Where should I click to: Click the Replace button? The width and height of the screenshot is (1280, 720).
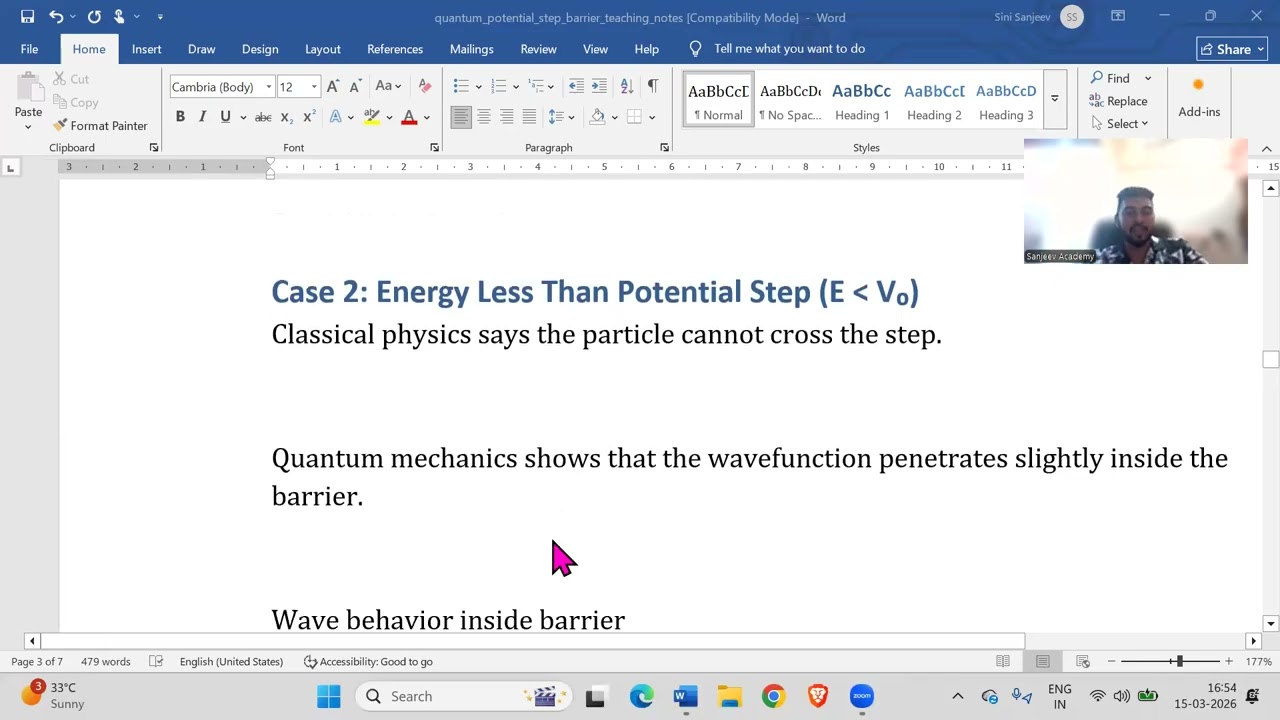(x=1118, y=101)
